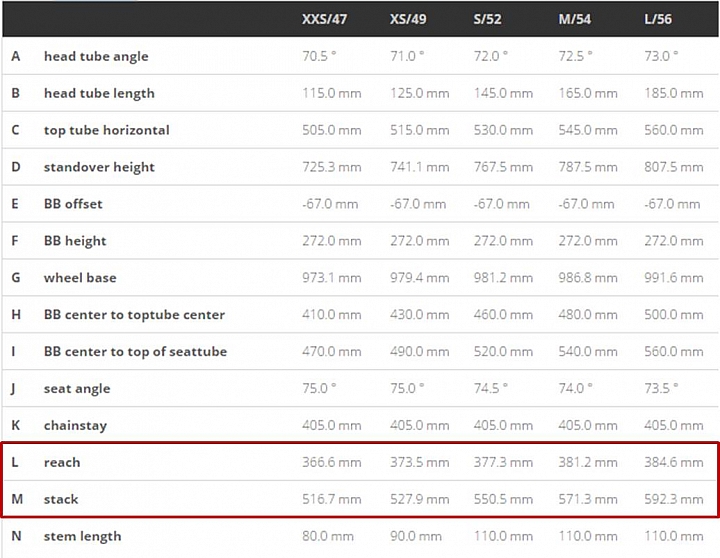Select the head tube length label
The image size is (720, 558).
99,93
